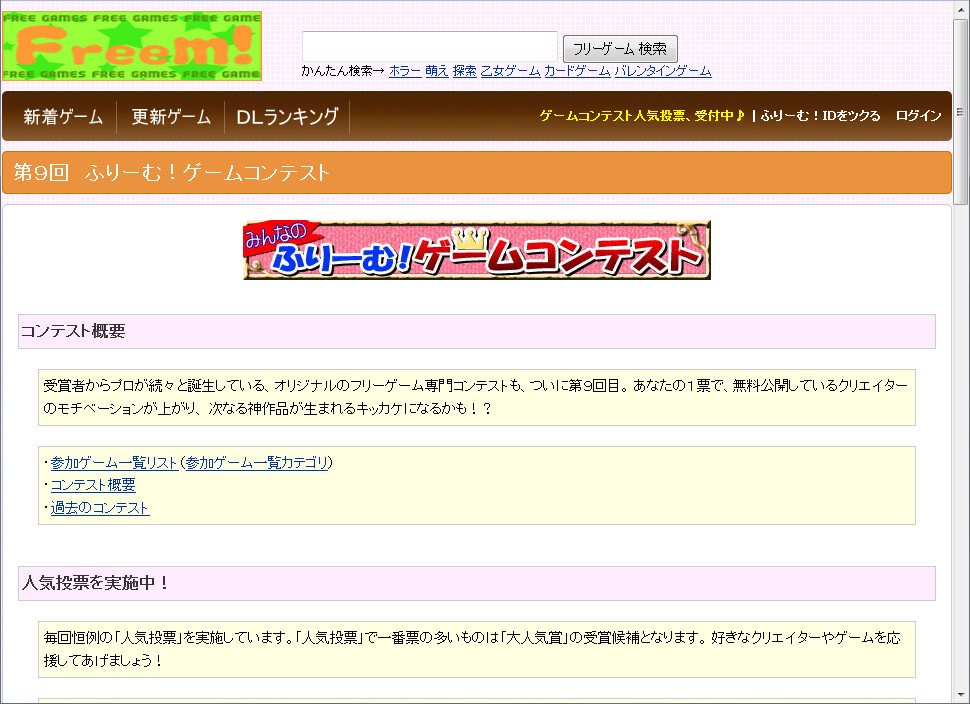This screenshot has height=704, width=970.
Task: Open 参加ゲーム一覧カテゴリ in parentheses
Action: [255, 463]
